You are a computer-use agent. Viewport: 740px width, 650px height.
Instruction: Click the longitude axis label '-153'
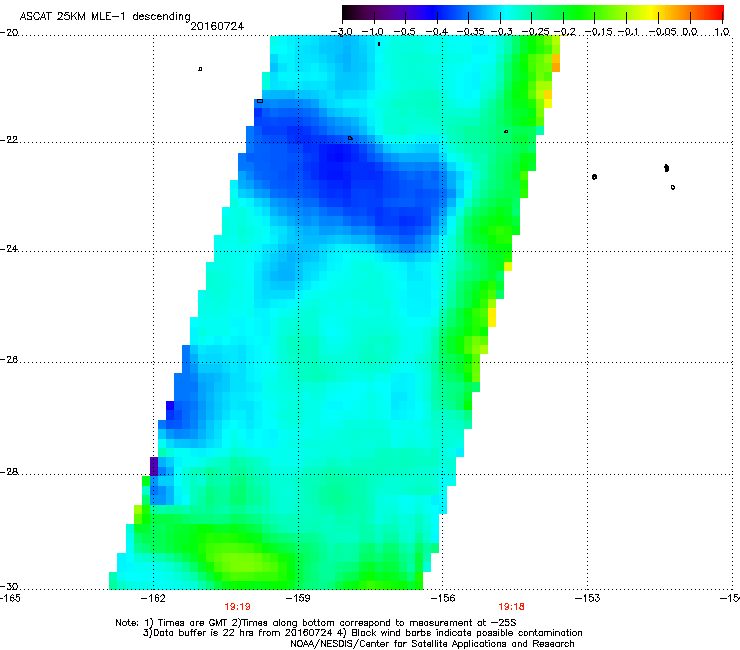click(588, 598)
